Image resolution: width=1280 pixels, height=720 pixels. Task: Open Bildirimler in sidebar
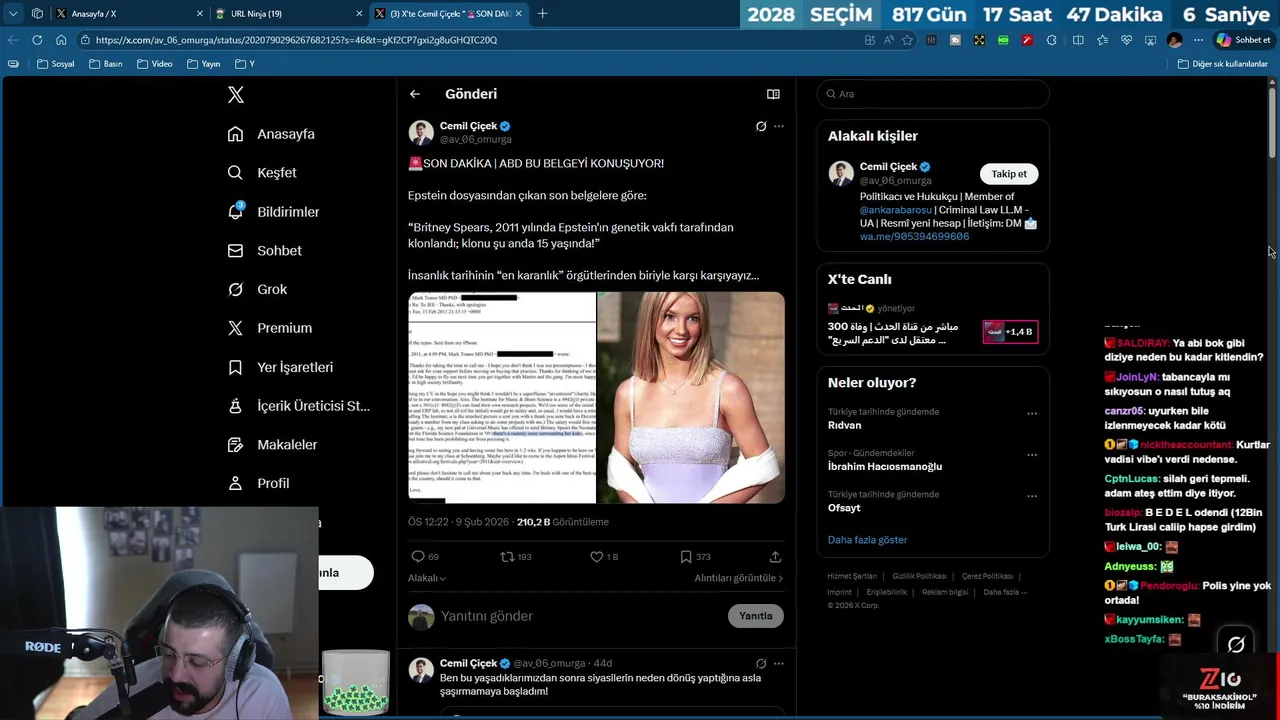274,212
